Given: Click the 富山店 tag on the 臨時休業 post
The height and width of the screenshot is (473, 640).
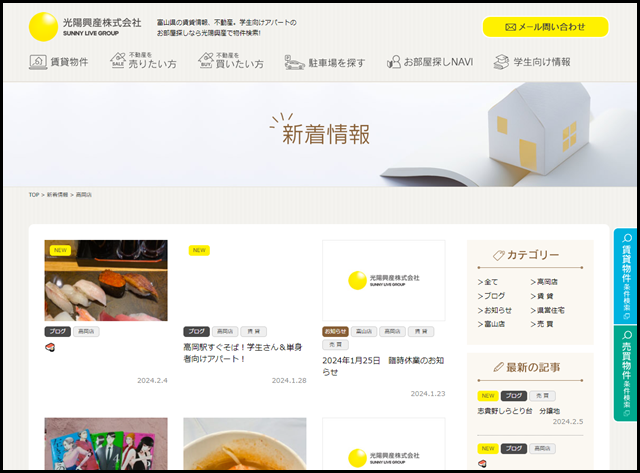Looking at the screenshot, I should click(x=364, y=332).
